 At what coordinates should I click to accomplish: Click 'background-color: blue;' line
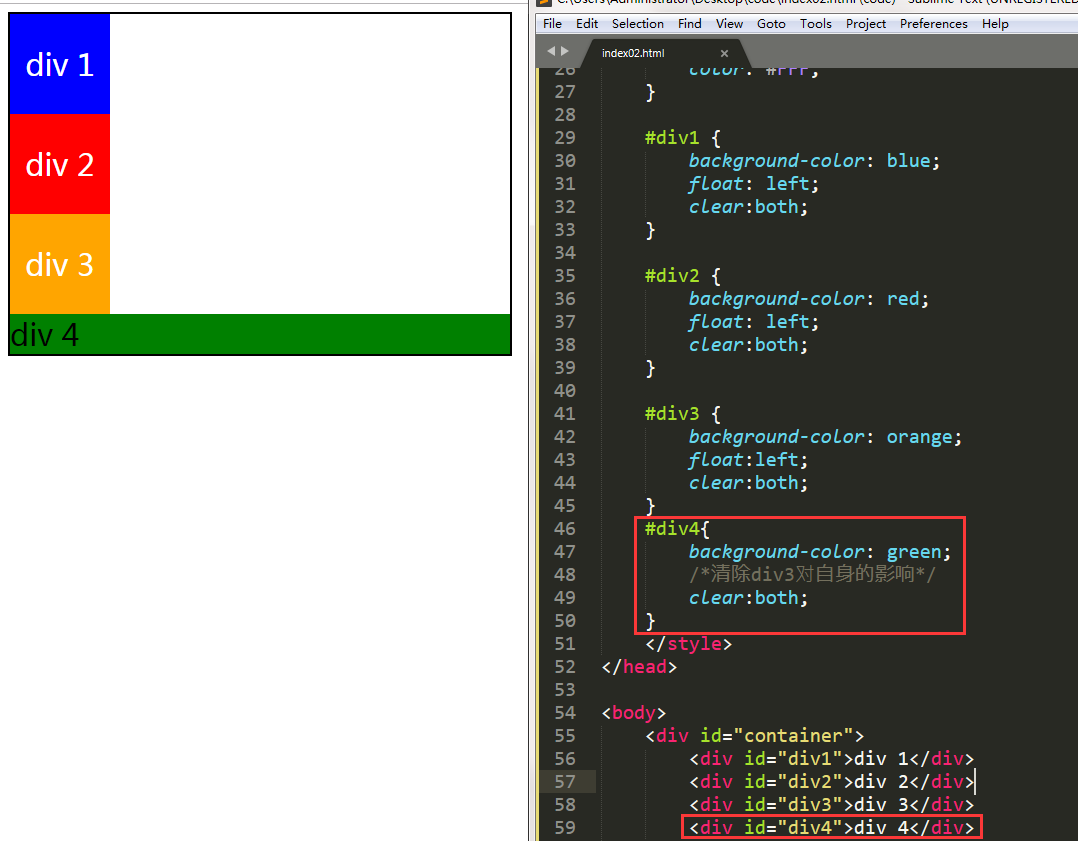click(814, 160)
